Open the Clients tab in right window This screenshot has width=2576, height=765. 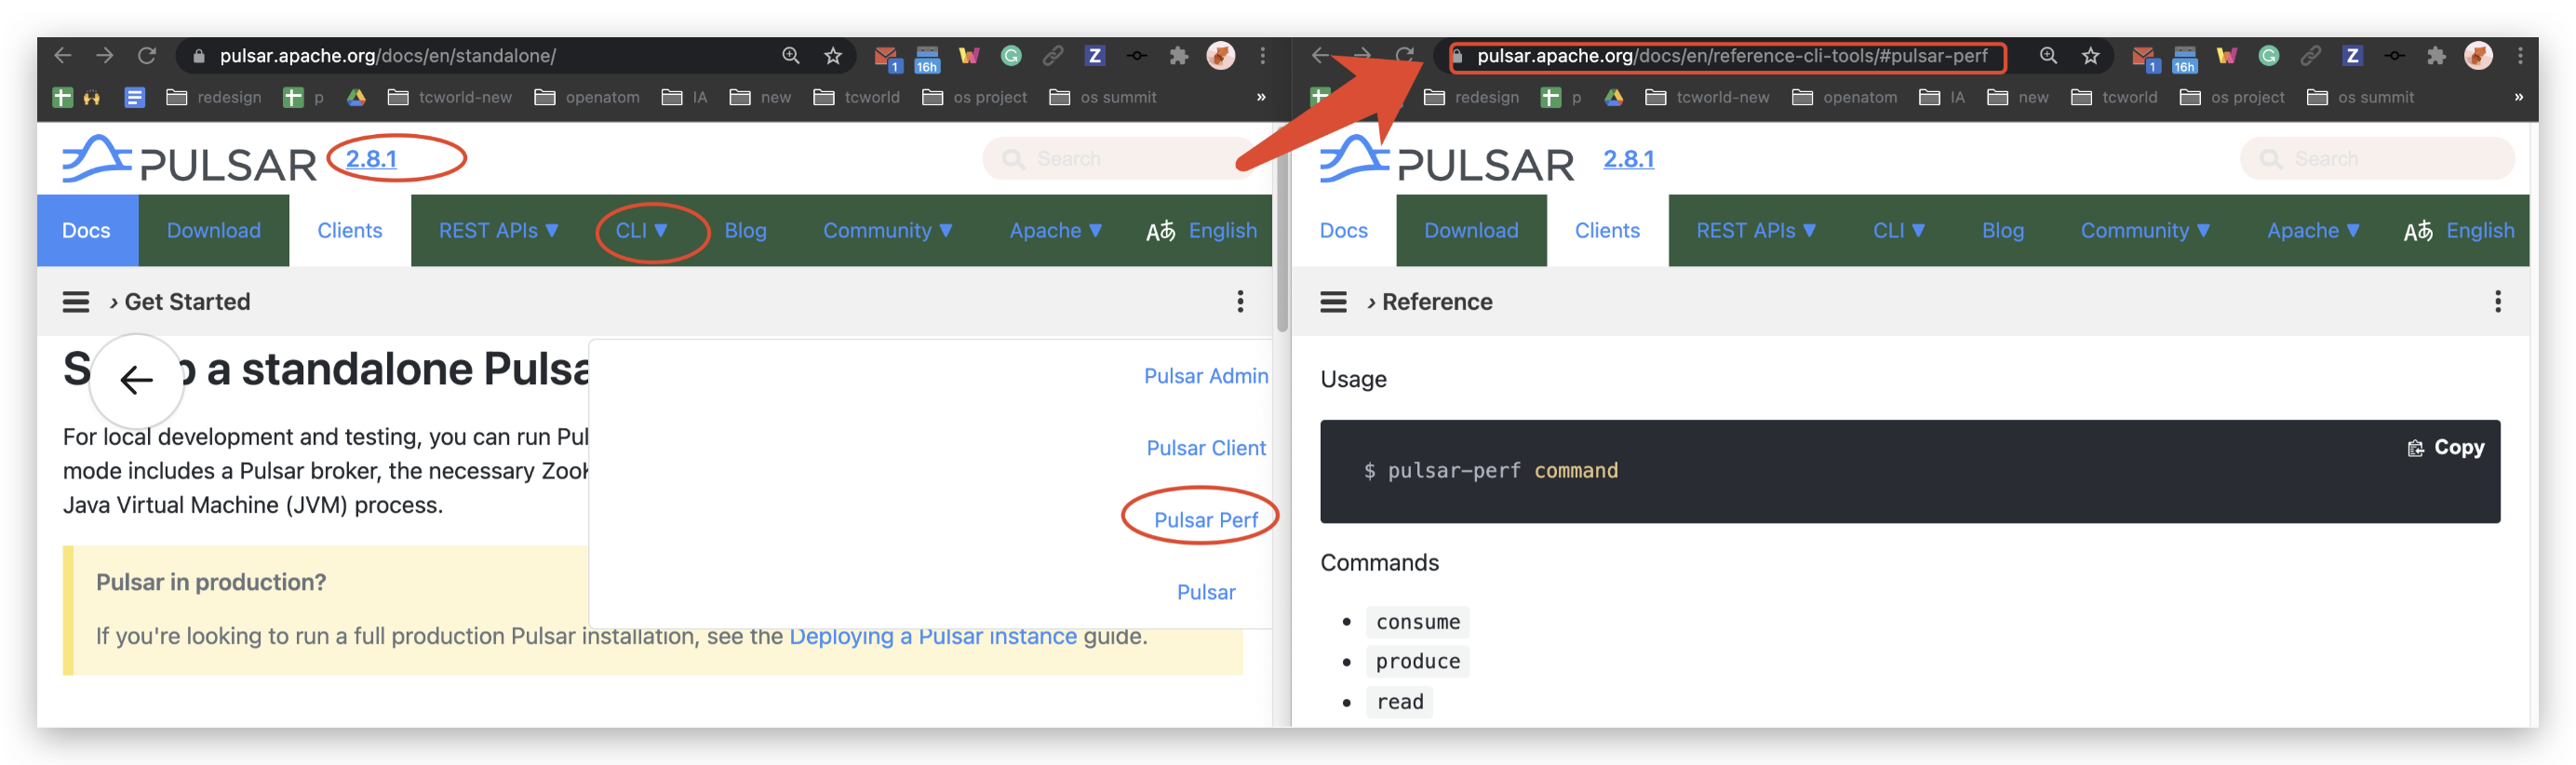(x=1608, y=231)
